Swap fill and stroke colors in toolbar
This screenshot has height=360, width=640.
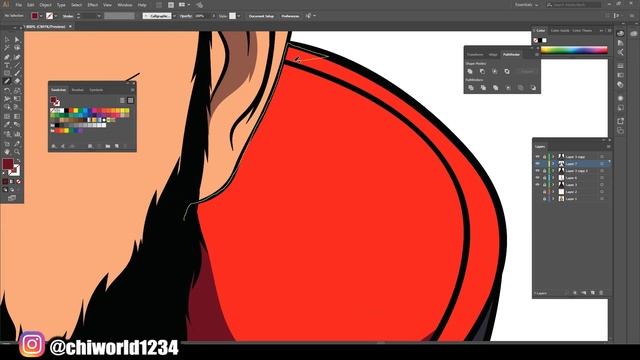(x=18, y=160)
